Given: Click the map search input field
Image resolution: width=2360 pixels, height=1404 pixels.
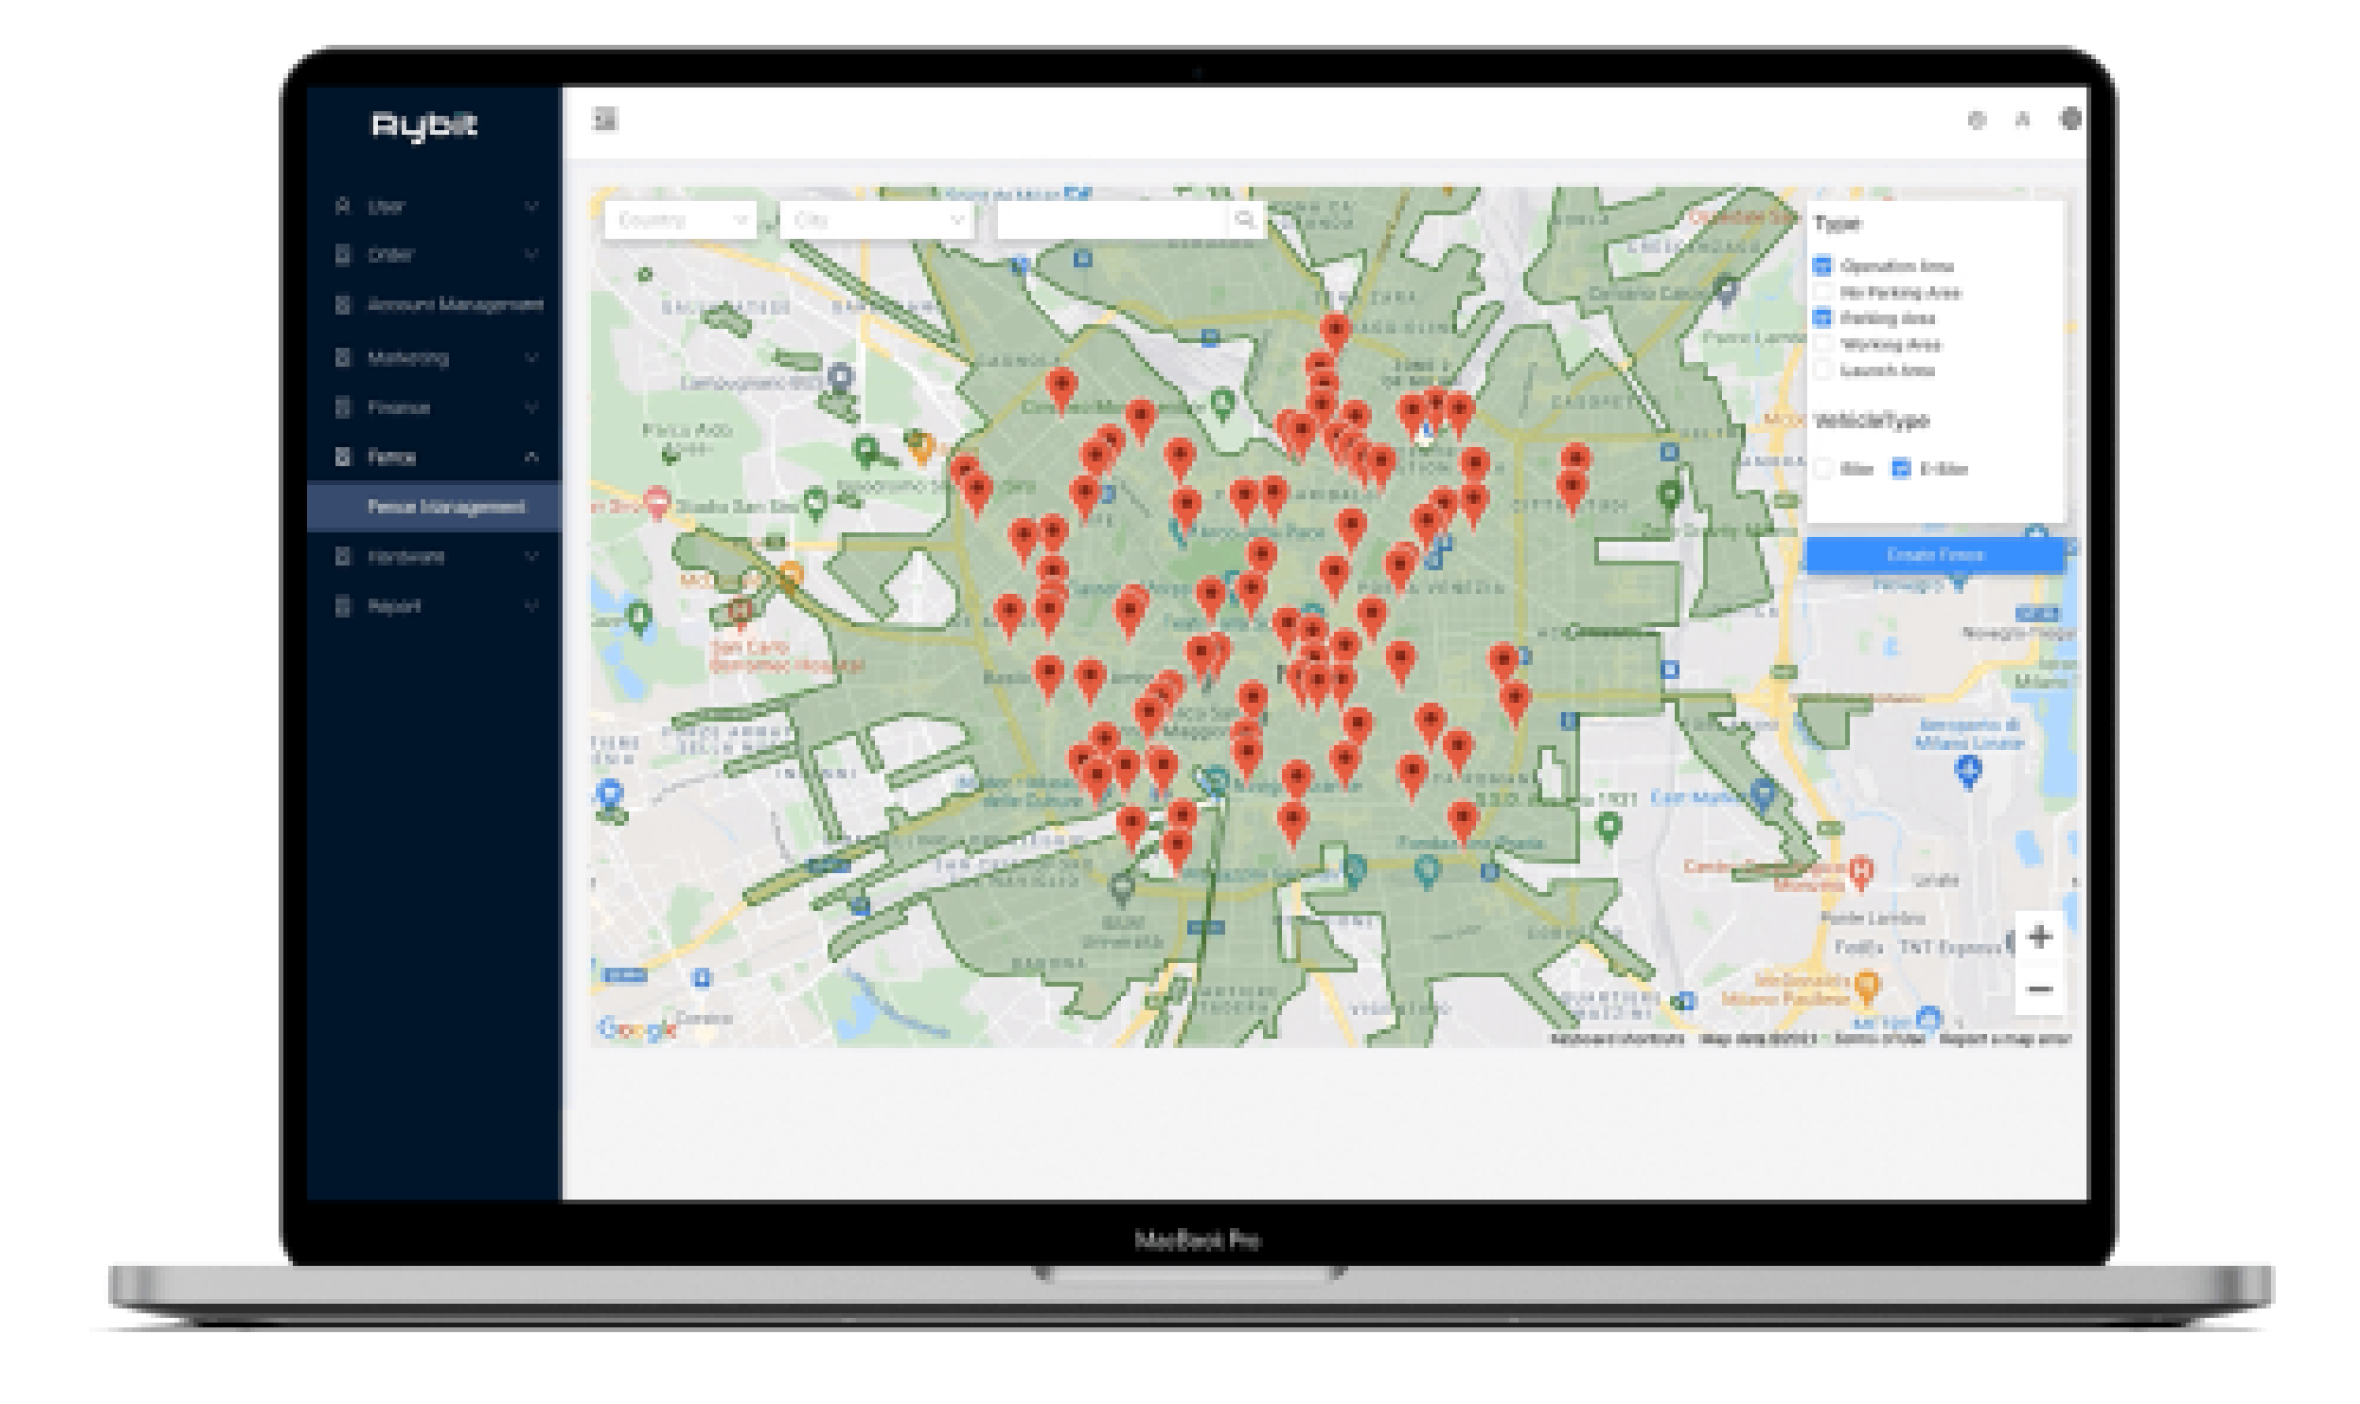Looking at the screenshot, I should pos(1112,220).
